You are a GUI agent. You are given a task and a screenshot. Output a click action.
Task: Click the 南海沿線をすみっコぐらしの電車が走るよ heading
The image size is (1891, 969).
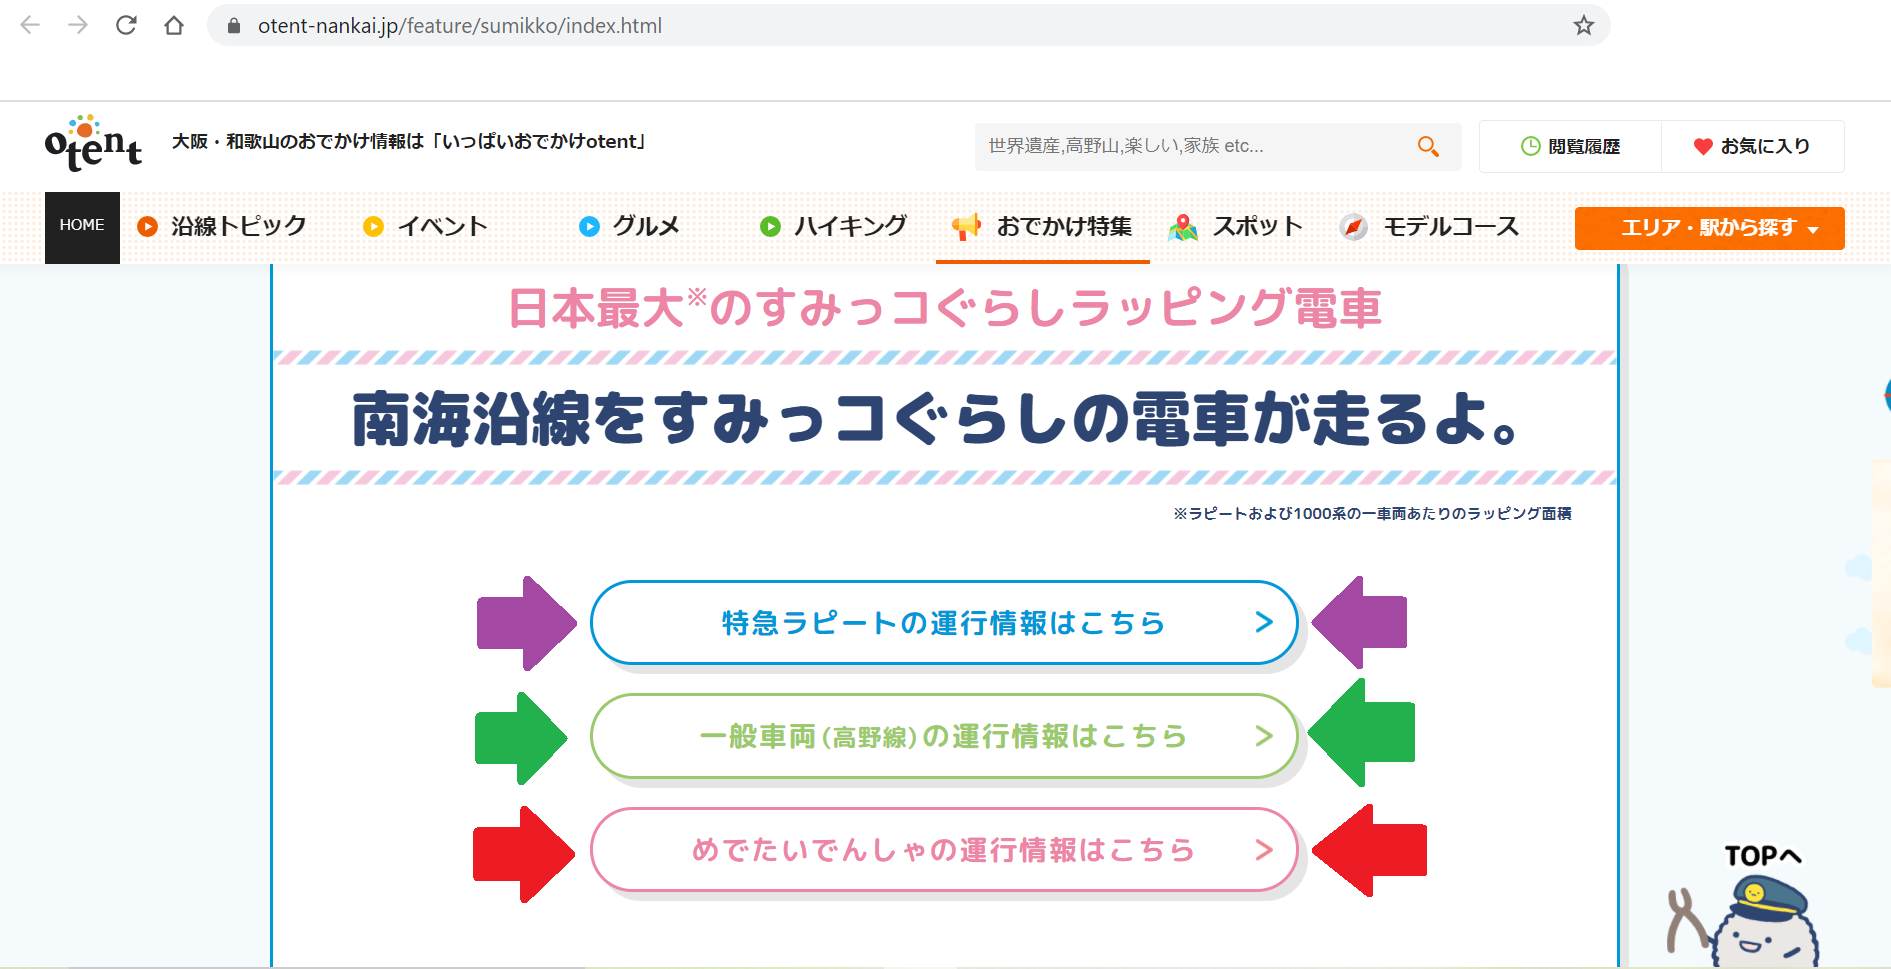[936, 418]
